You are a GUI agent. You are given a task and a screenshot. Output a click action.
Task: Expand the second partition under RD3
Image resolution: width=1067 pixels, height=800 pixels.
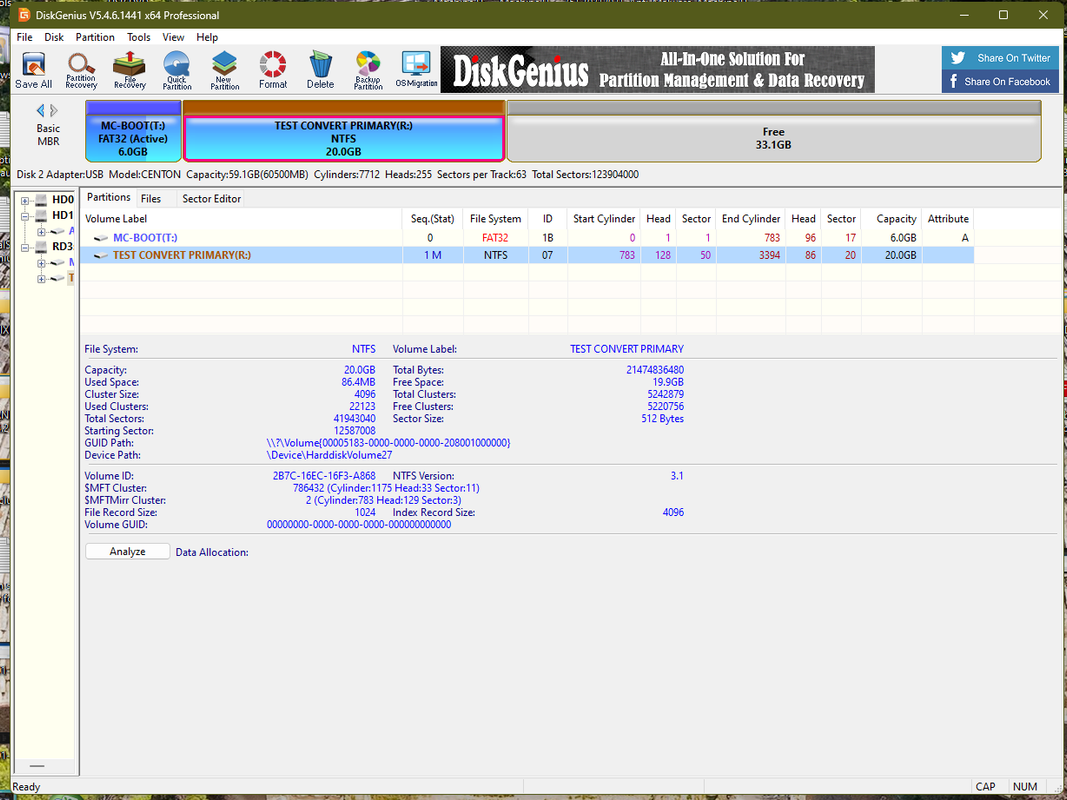42,279
